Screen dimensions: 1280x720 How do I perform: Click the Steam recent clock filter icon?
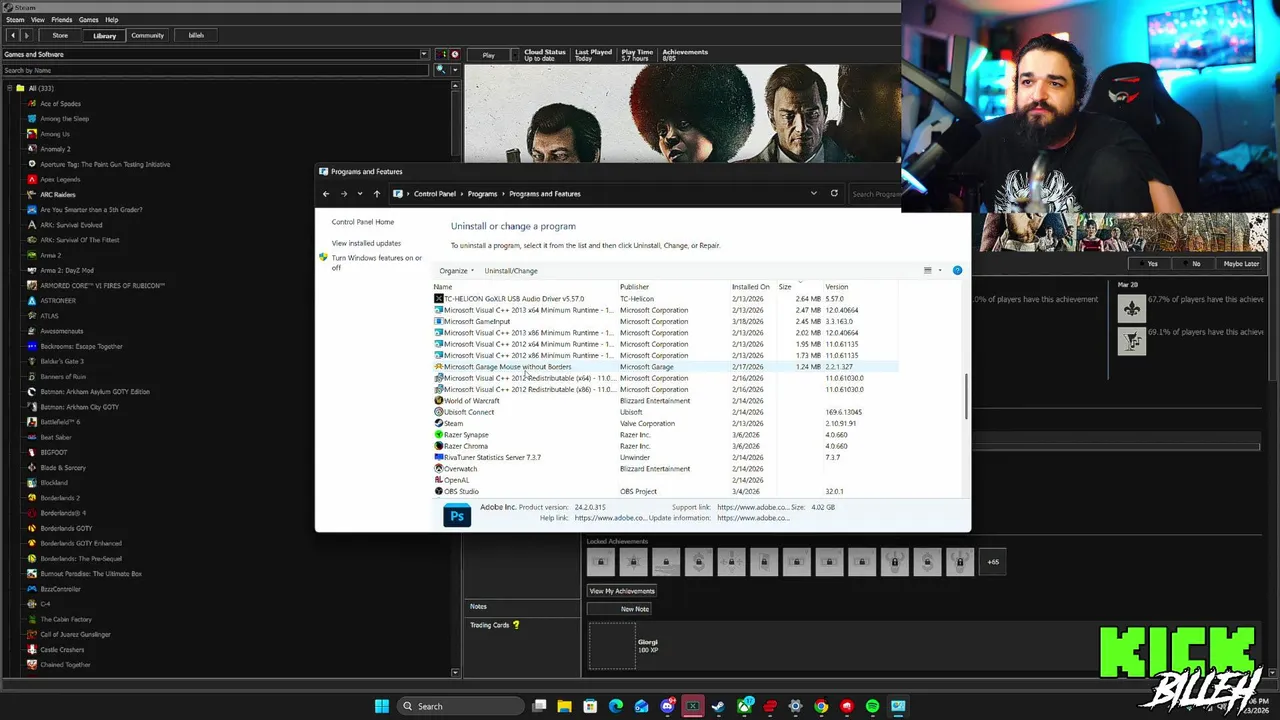click(455, 54)
